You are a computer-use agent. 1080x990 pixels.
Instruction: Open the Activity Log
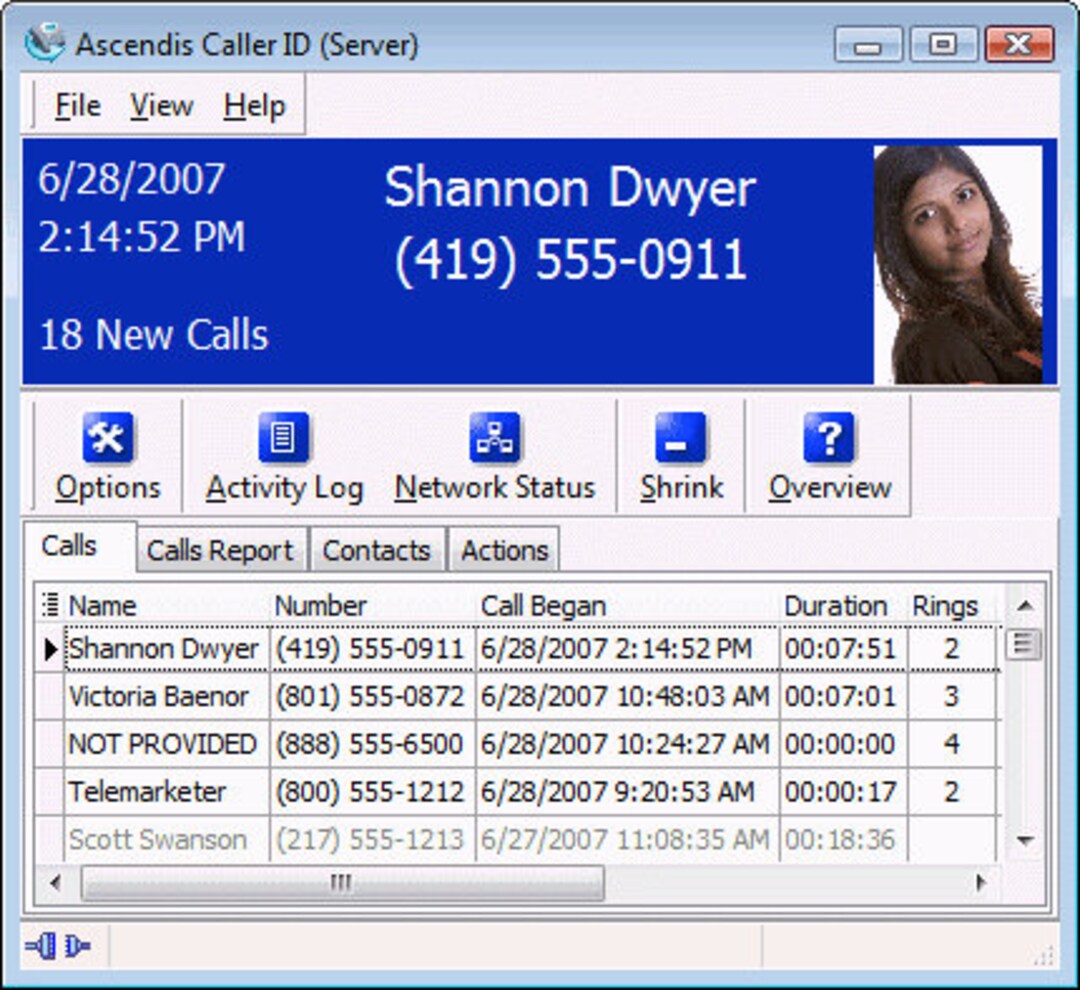point(283,455)
